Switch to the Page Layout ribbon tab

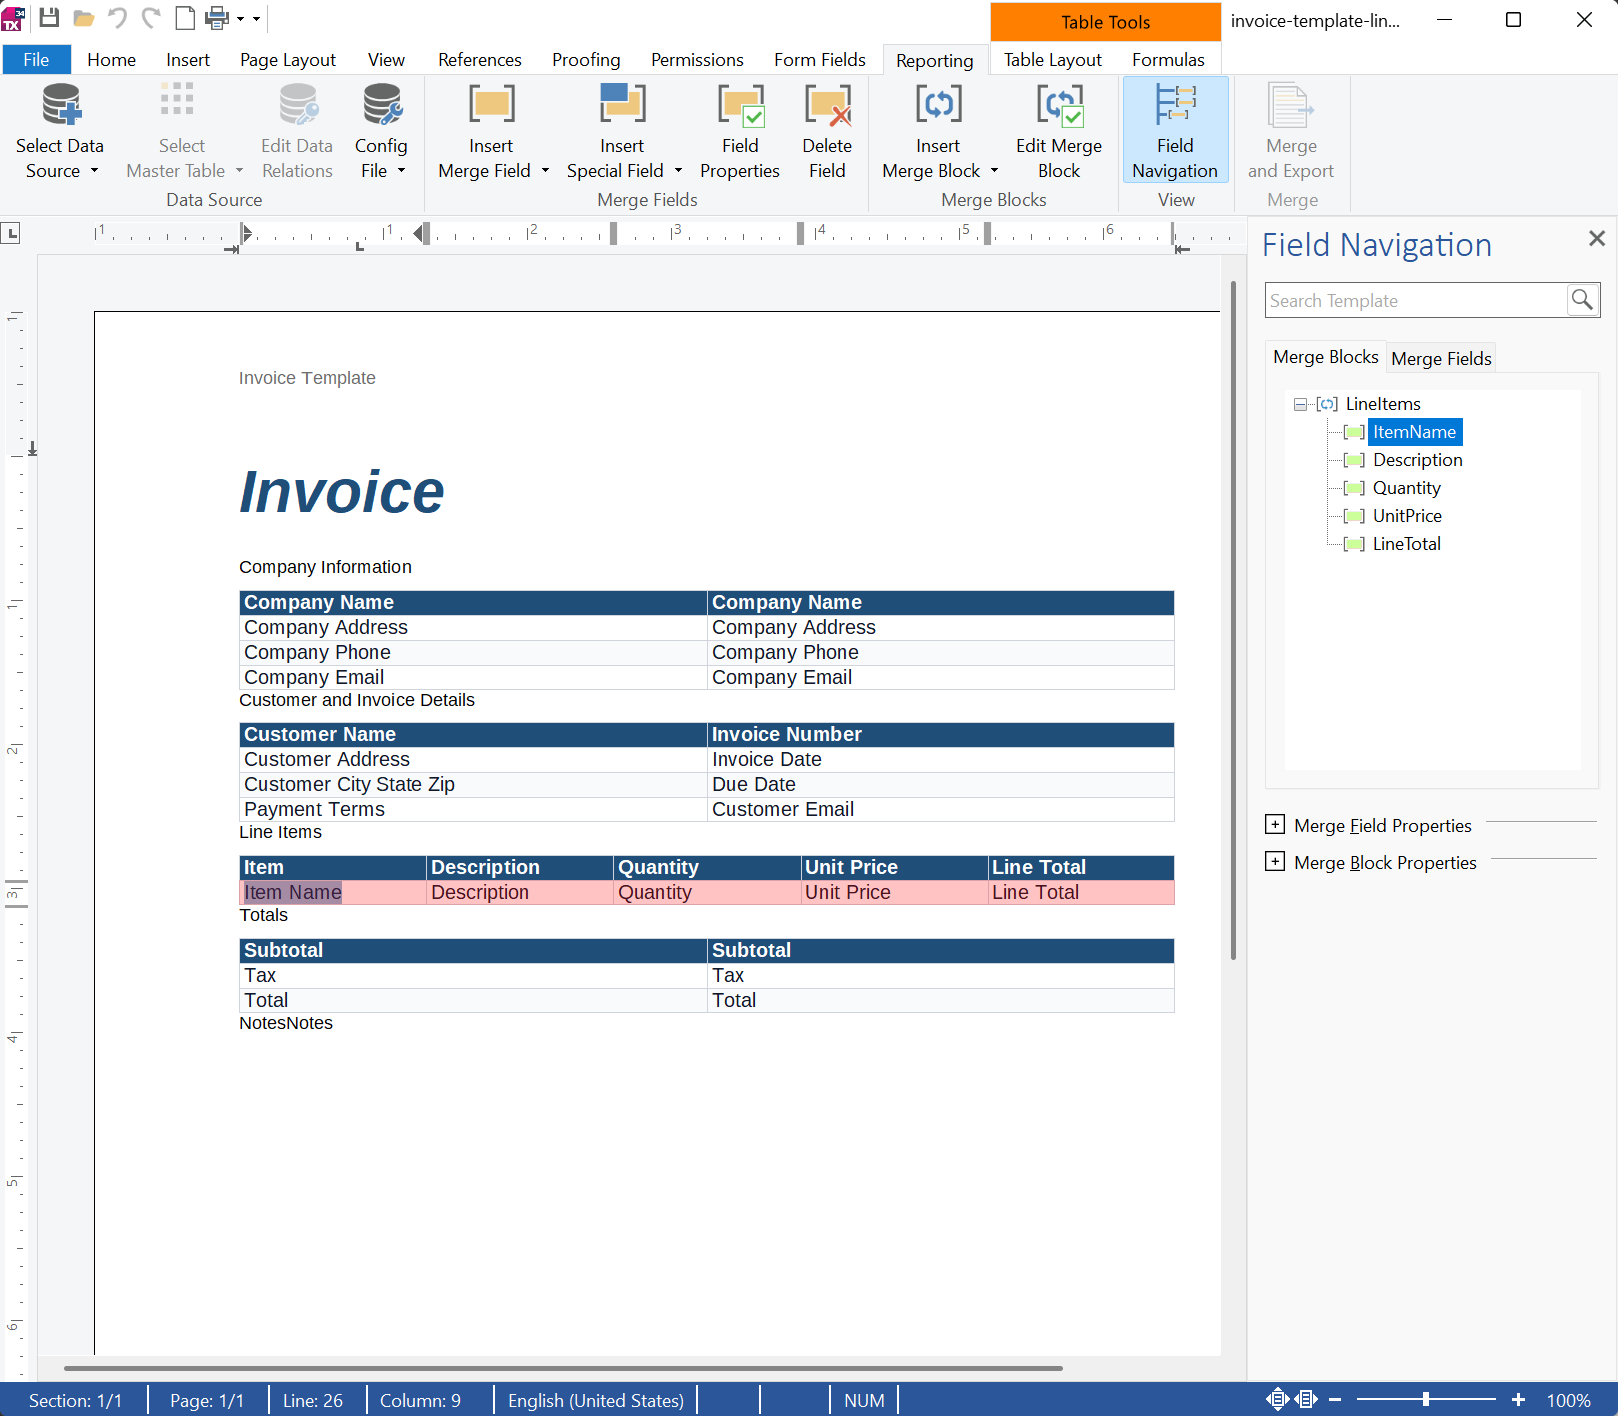click(x=288, y=60)
